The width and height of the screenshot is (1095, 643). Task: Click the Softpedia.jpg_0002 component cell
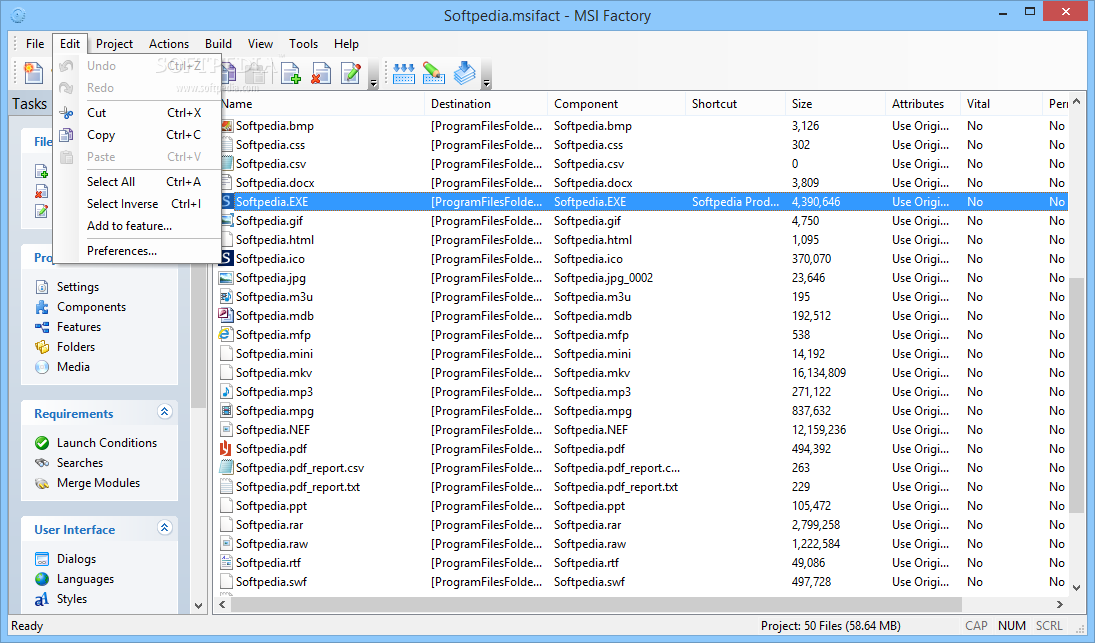[x=603, y=278]
